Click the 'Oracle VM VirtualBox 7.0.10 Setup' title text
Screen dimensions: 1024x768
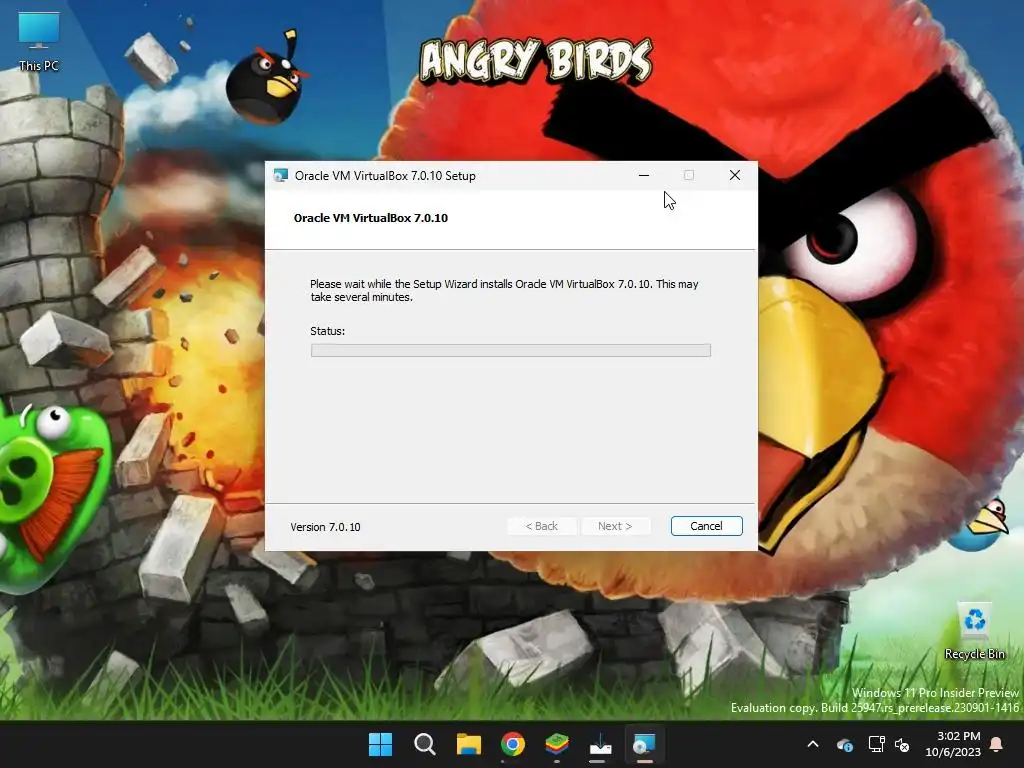pyautogui.click(x=385, y=176)
